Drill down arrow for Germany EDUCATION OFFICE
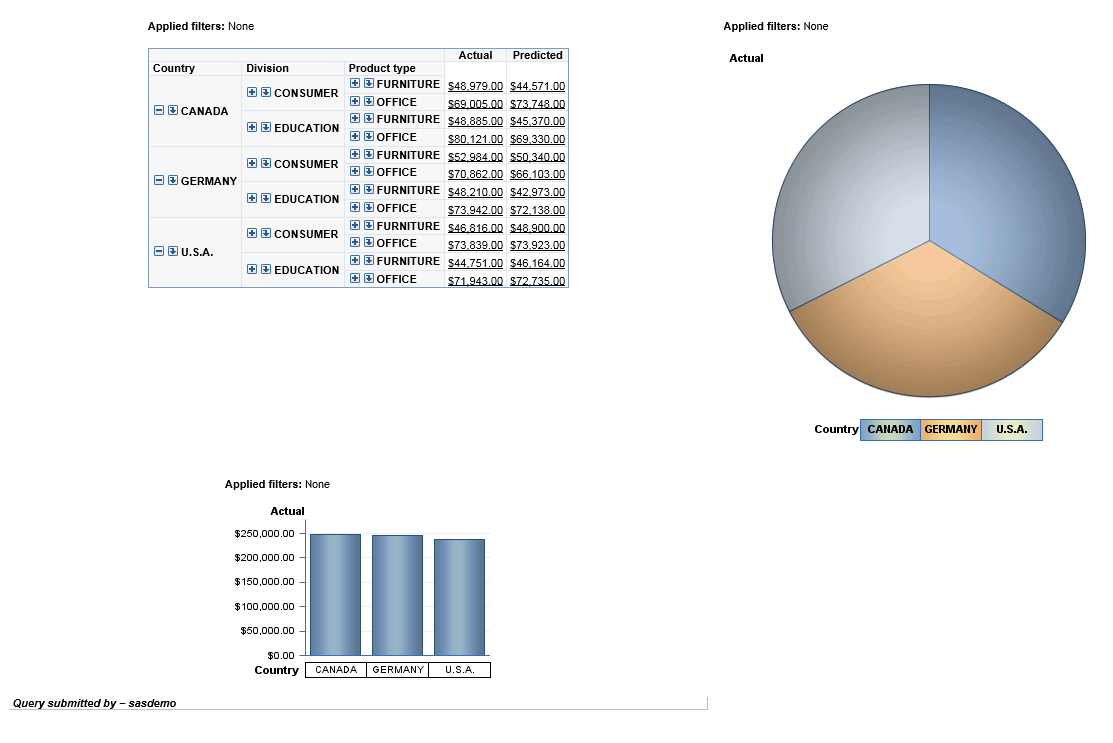This screenshot has width=1113, height=743. coord(368,208)
